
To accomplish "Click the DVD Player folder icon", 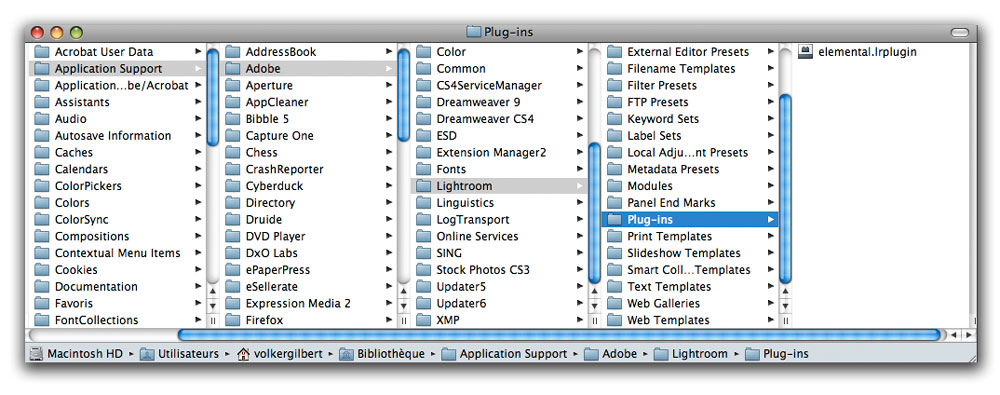I will (x=232, y=236).
